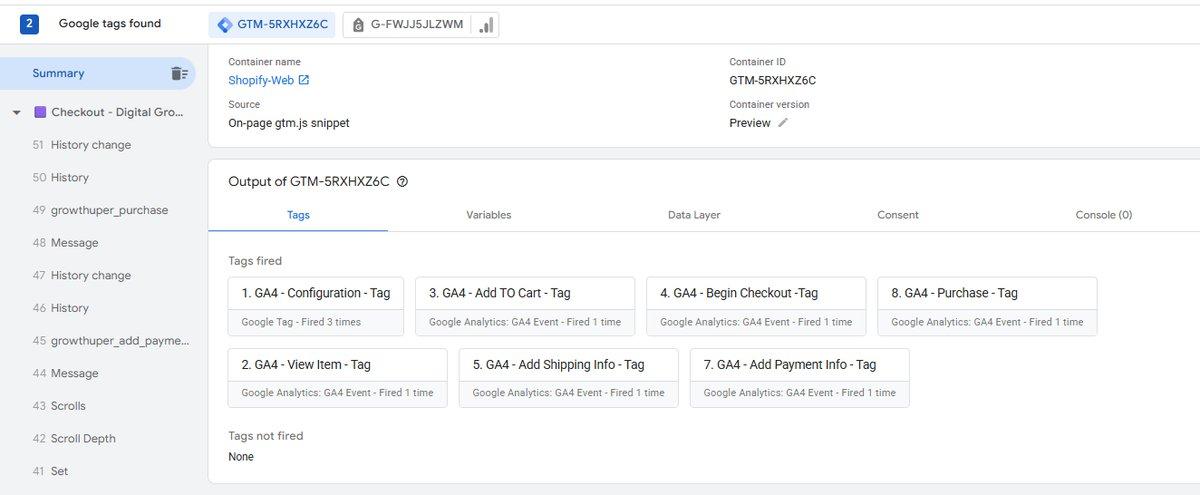
Task: Click the 'Source' label
Action: [x=244, y=104]
